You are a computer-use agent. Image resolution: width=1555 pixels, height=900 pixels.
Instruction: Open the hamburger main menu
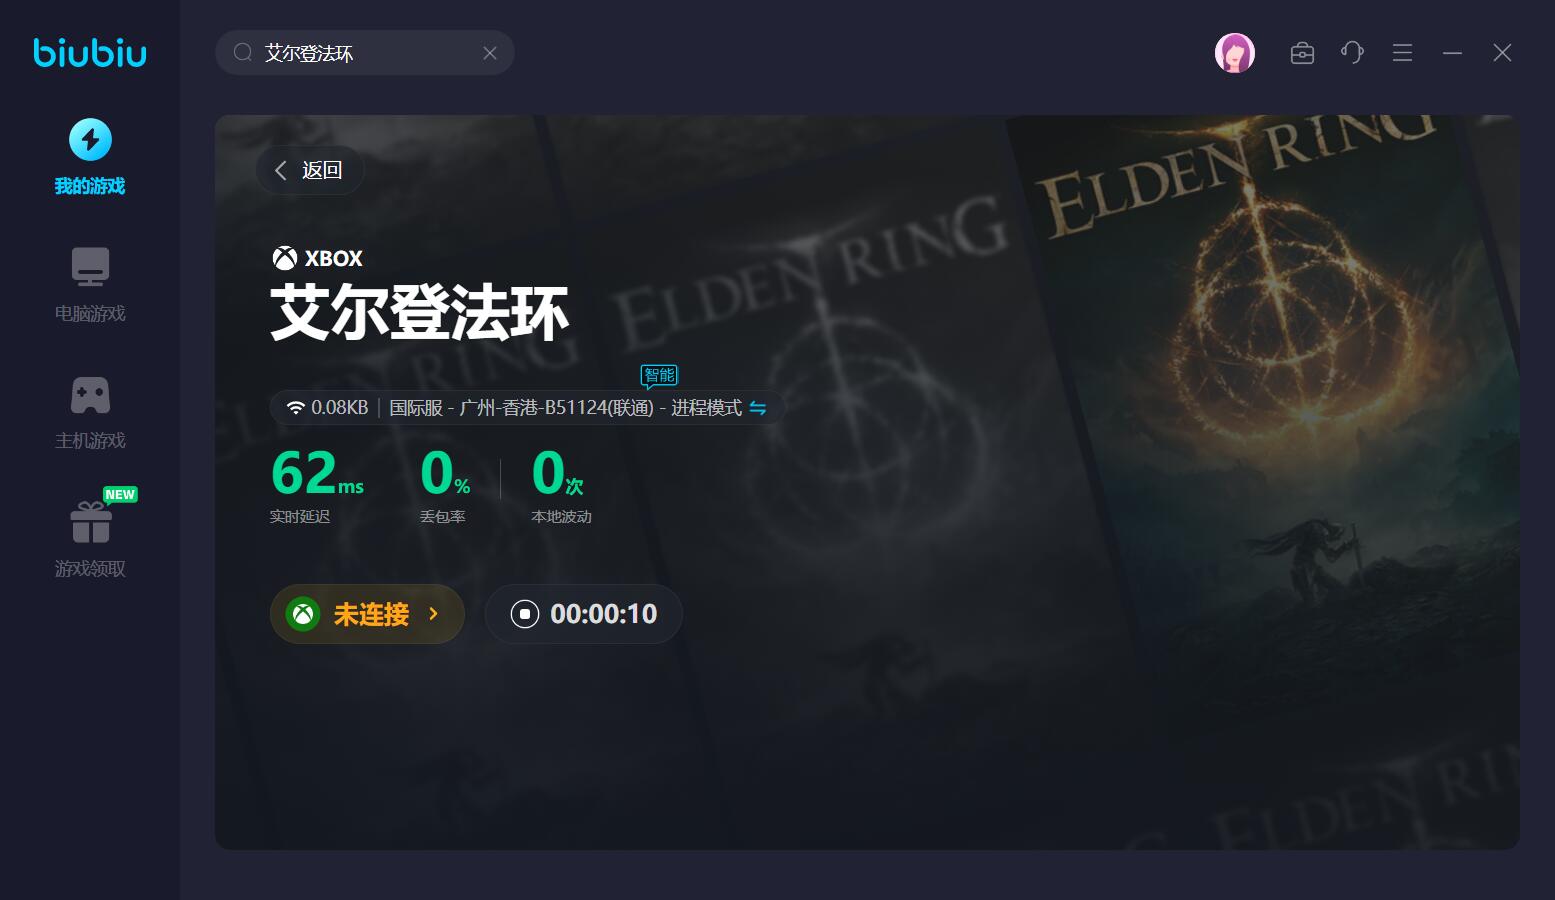(1402, 53)
